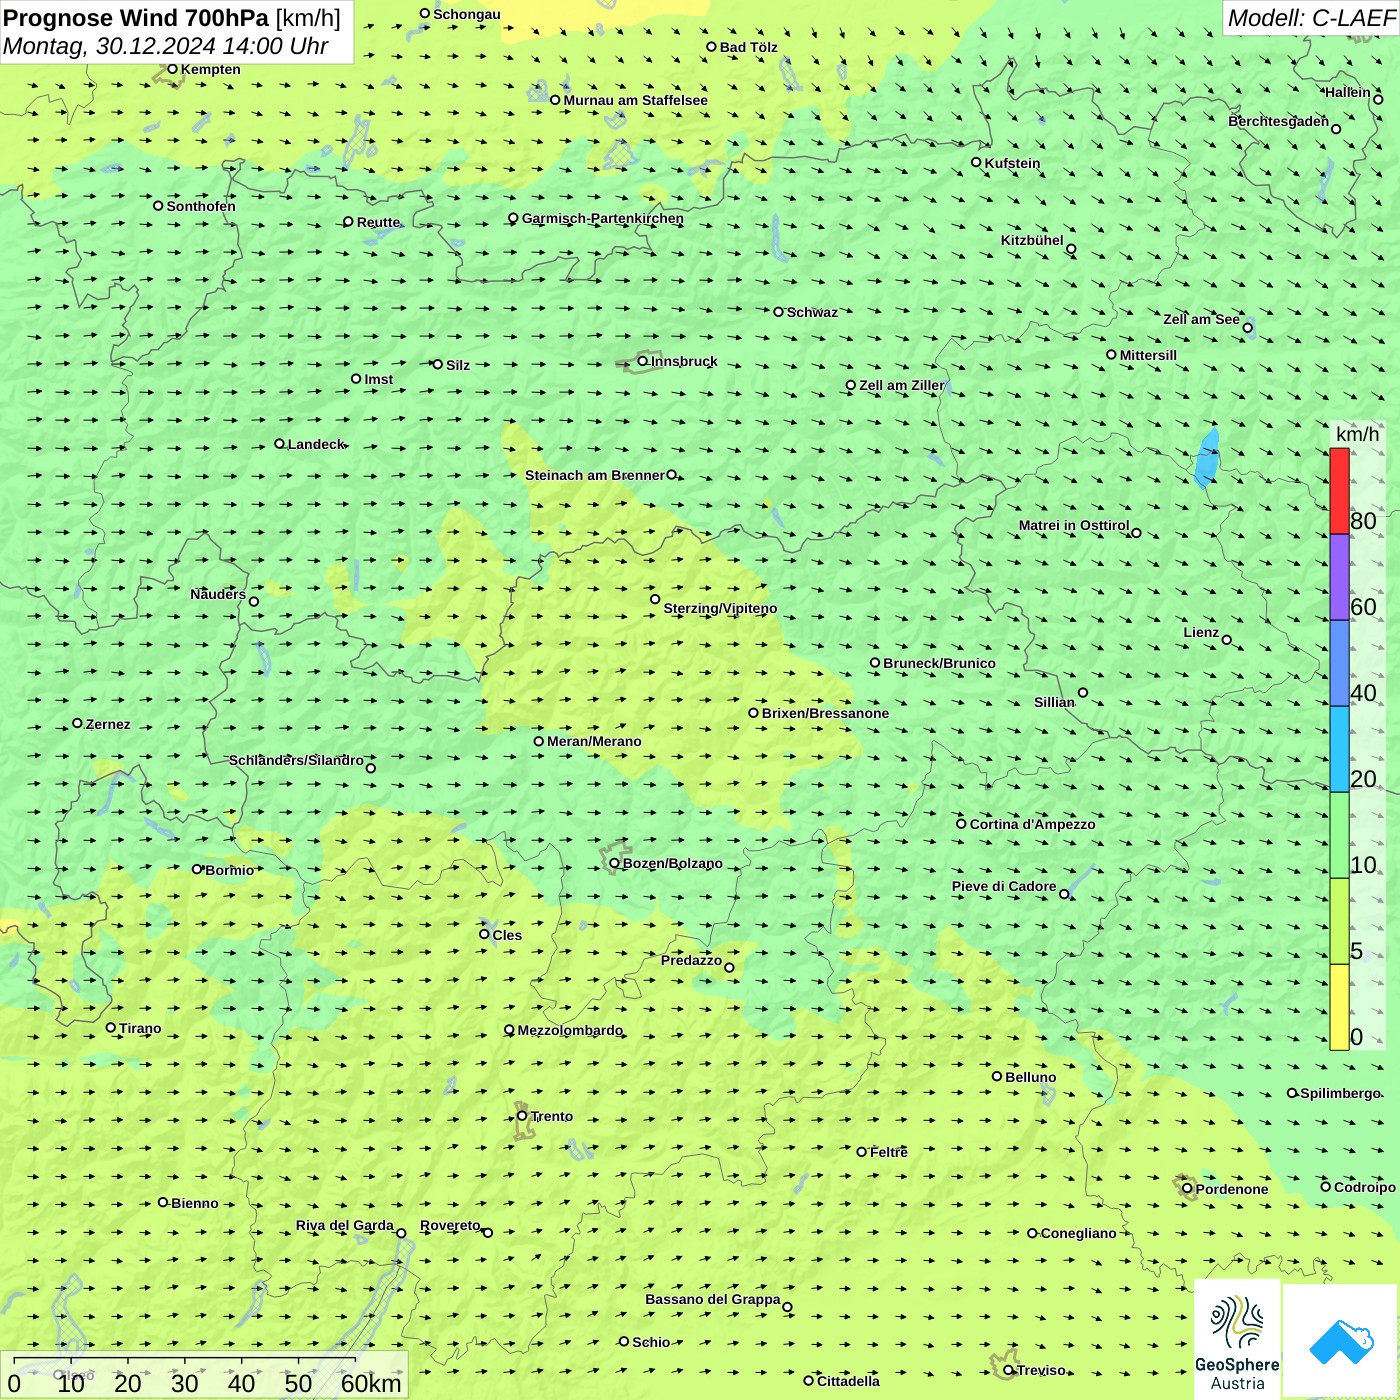Screen dimensions: 1400x1400
Task: Click the blue cloud logo icon
Action: [1341, 1342]
